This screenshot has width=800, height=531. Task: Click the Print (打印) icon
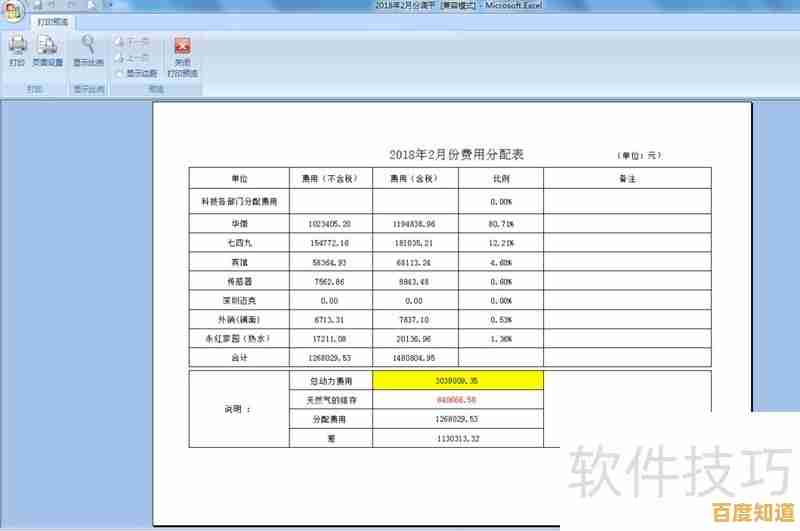click(x=17, y=50)
